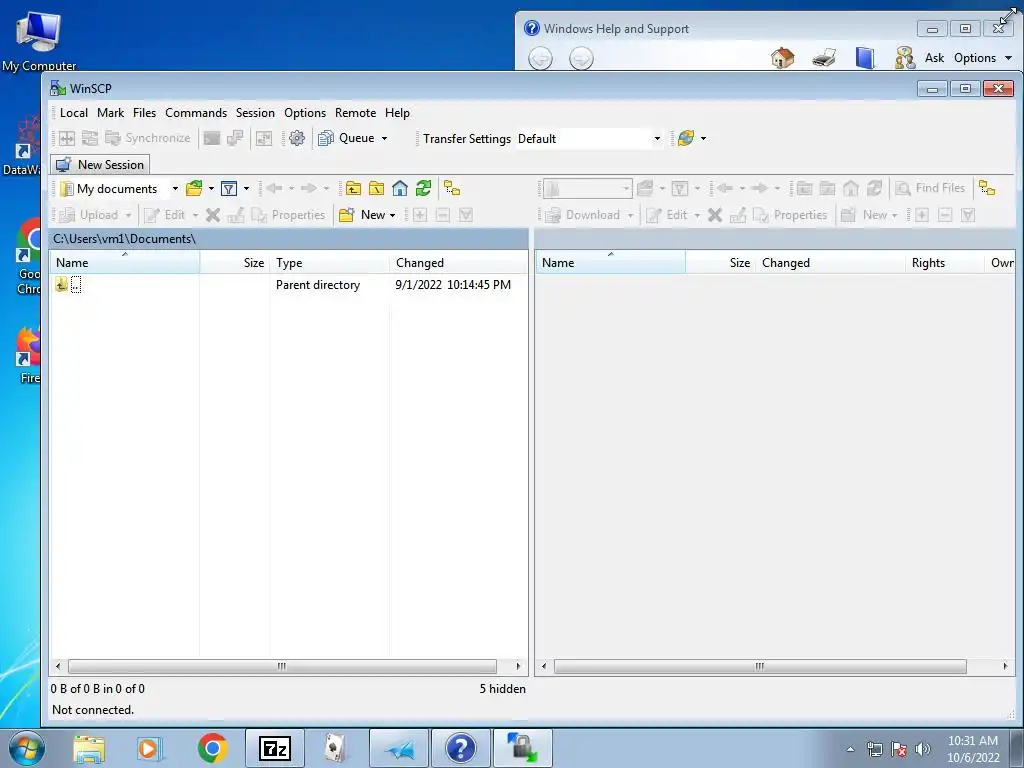Open the Solitaire cards taskbar icon
This screenshot has height=768, width=1024.
(x=336, y=748)
